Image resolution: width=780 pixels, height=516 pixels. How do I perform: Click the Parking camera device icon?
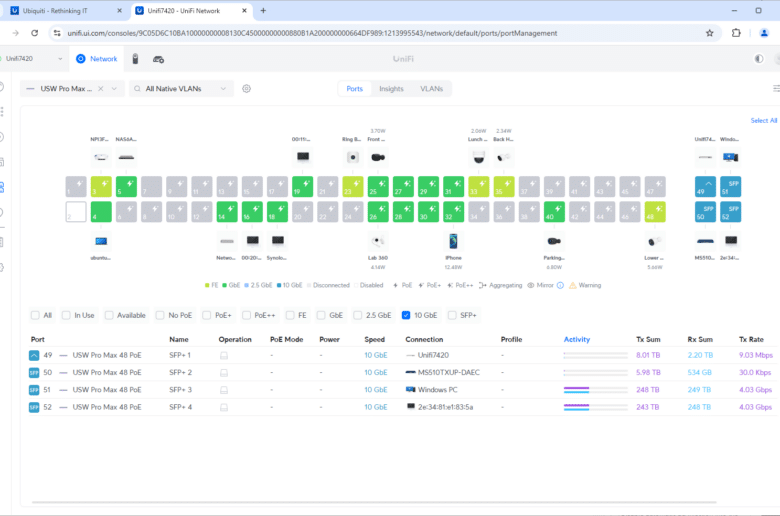coord(554,241)
